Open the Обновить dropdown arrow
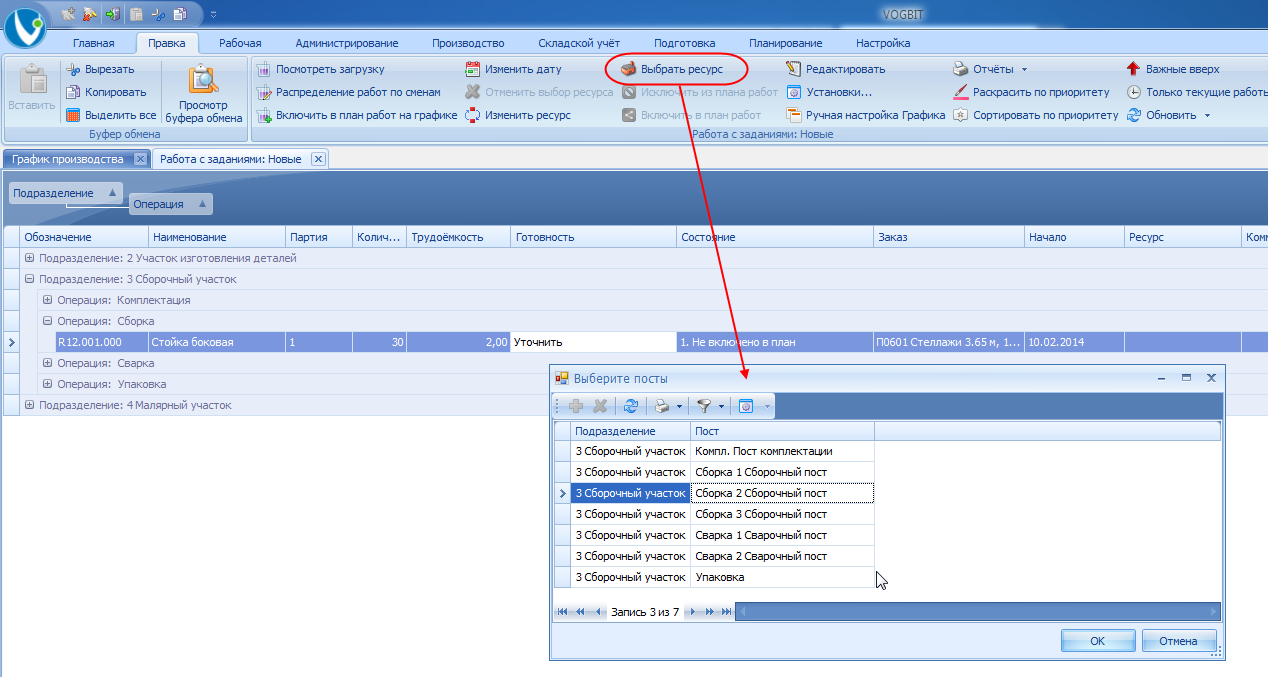1268x677 pixels. (x=1207, y=116)
